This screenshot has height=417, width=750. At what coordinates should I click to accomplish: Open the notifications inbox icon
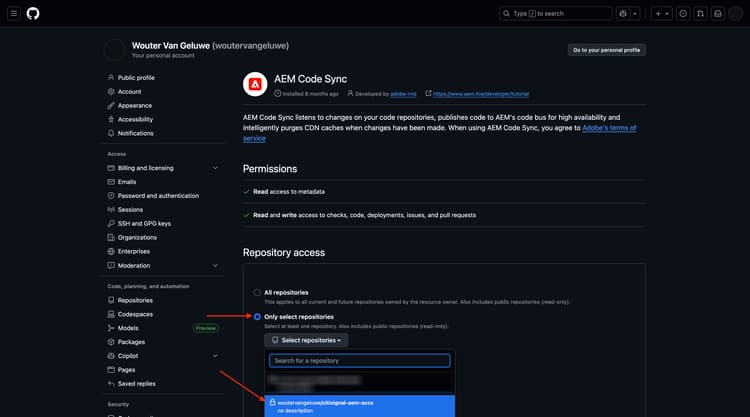click(x=718, y=13)
